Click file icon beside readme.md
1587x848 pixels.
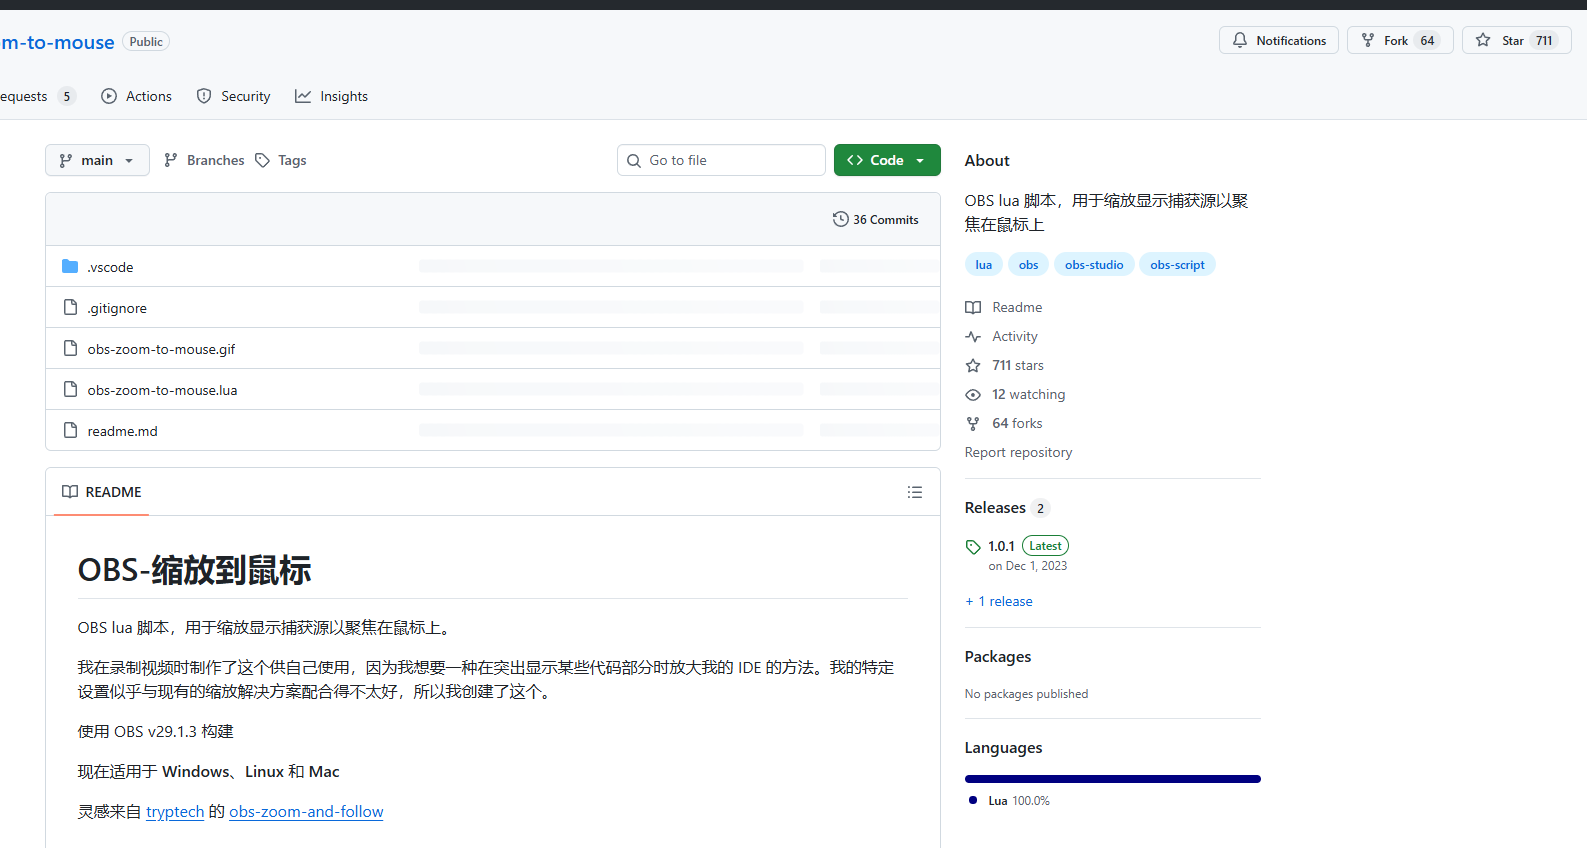click(70, 430)
